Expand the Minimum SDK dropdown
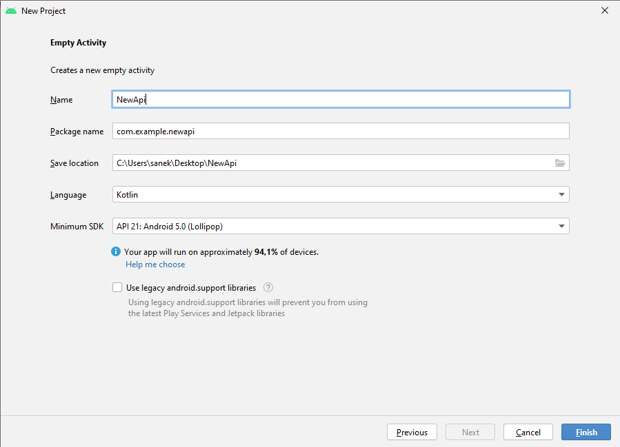 click(340, 227)
